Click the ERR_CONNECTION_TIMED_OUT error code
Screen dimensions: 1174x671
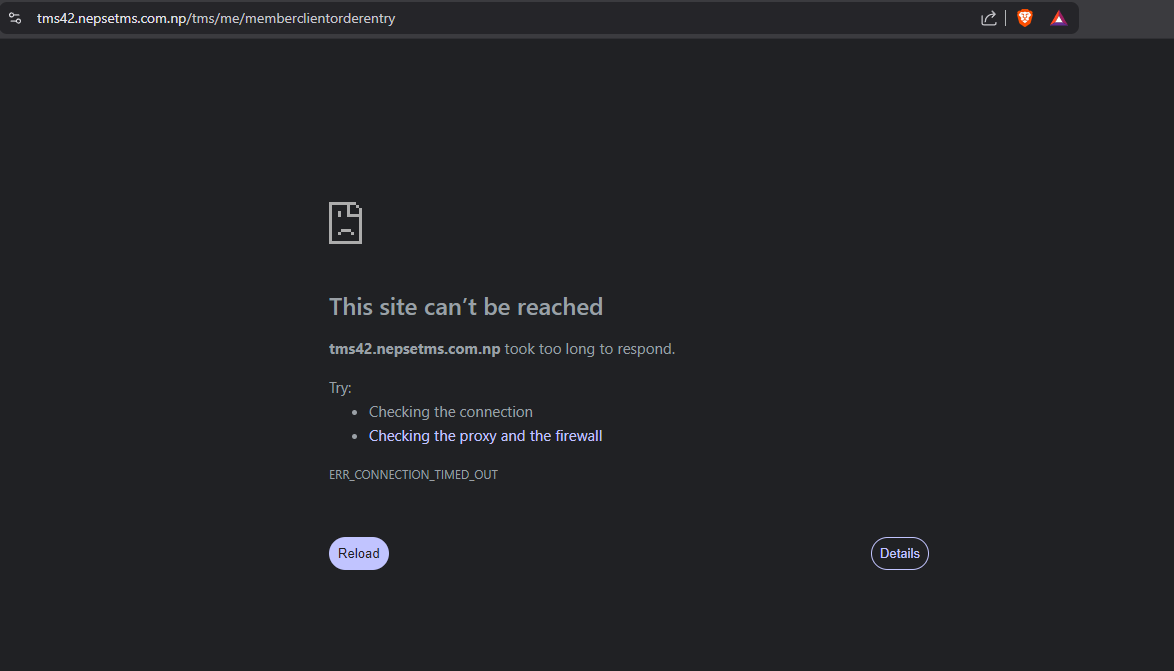[x=413, y=475]
